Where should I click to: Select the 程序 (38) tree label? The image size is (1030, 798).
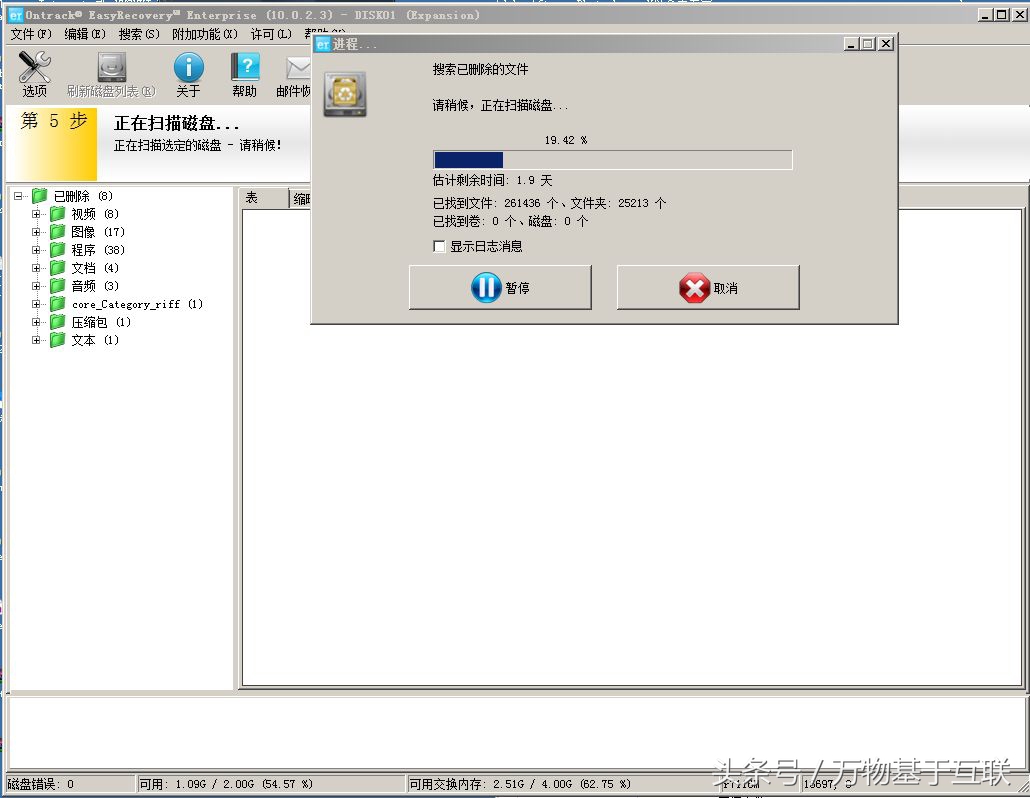98,250
